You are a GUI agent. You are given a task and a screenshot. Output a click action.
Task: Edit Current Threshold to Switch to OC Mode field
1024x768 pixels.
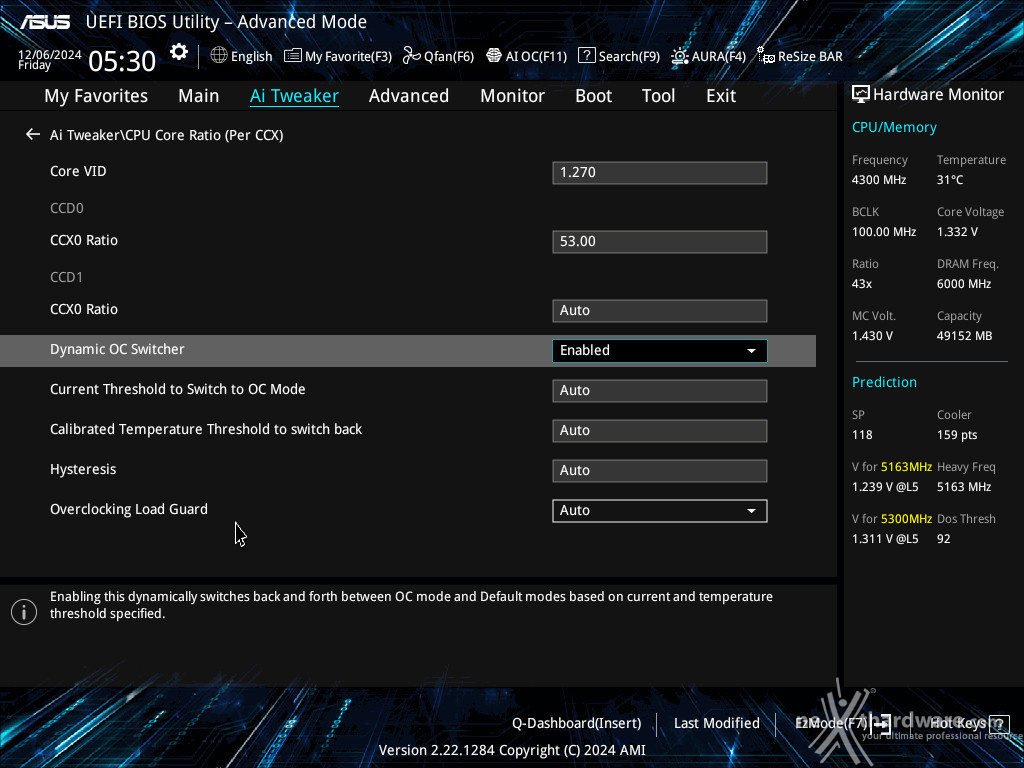click(660, 391)
